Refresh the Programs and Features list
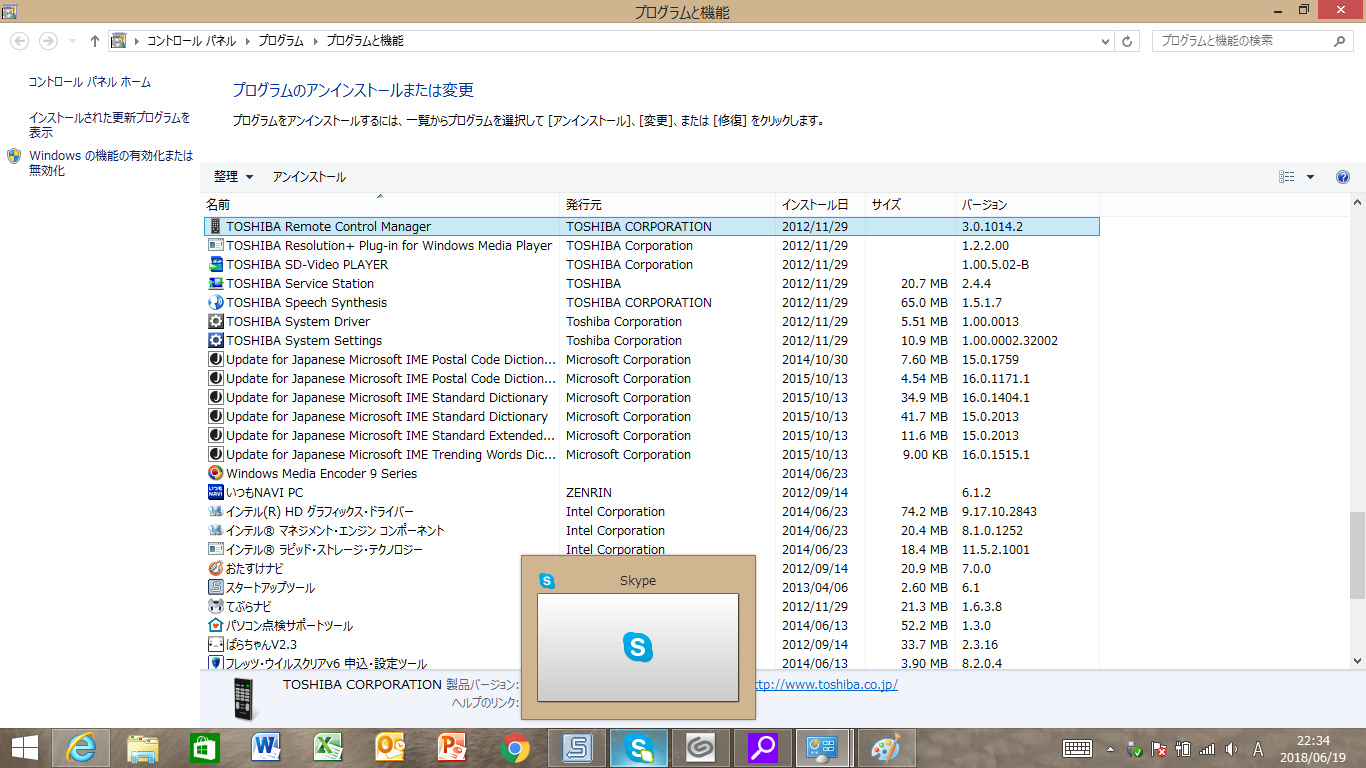The image size is (1366, 768). point(1128,41)
